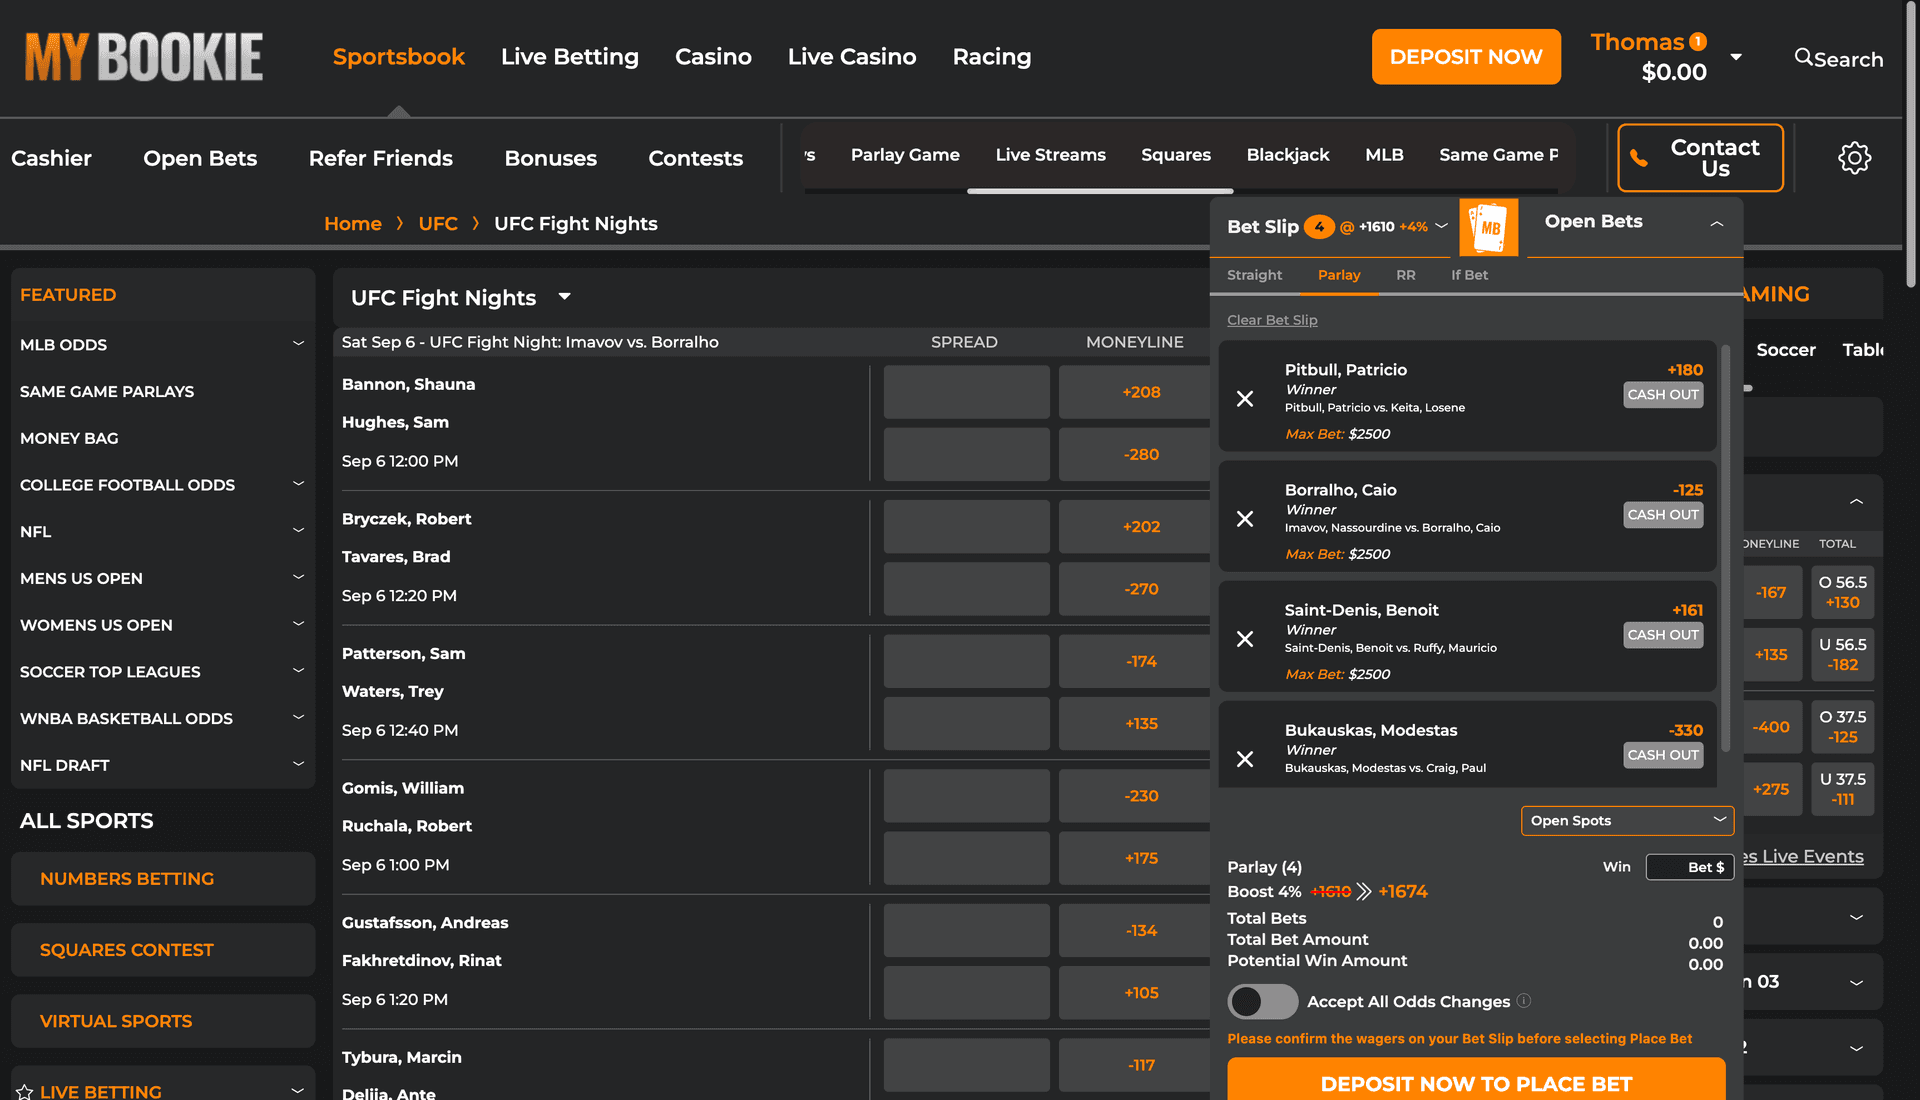Click DEPOSIT NOW TO PLACE BET
Image resolution: width=1920 pixels, height=1100 pixels.
1476,1084
